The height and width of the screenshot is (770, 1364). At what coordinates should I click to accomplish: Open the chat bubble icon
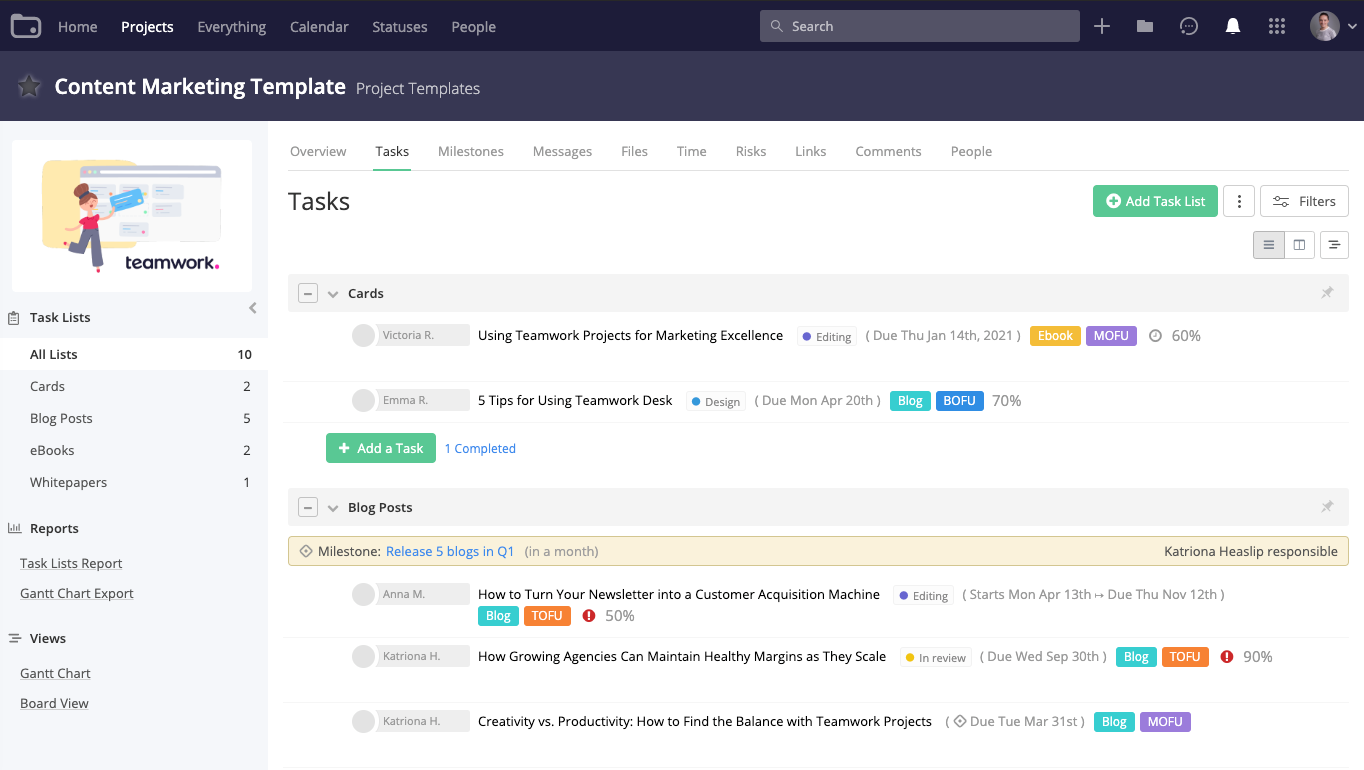(1189, 27)
